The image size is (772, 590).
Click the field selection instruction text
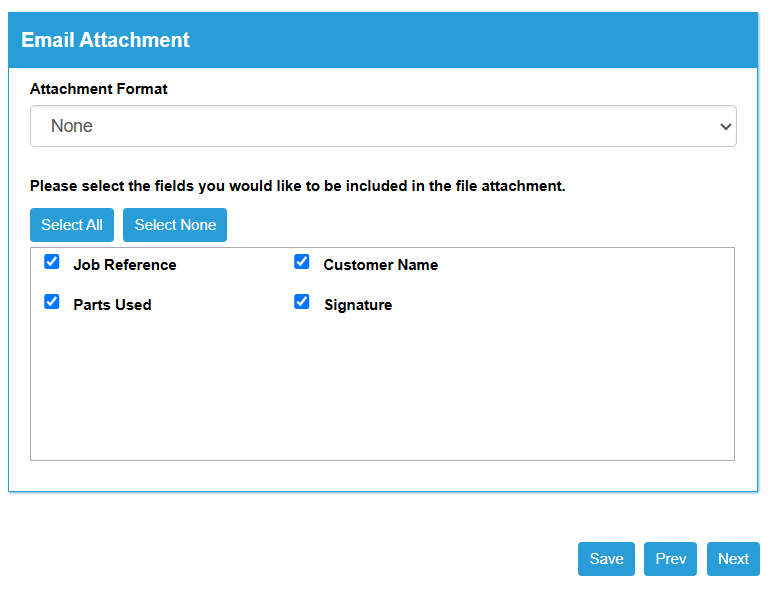tap(297, 186)
